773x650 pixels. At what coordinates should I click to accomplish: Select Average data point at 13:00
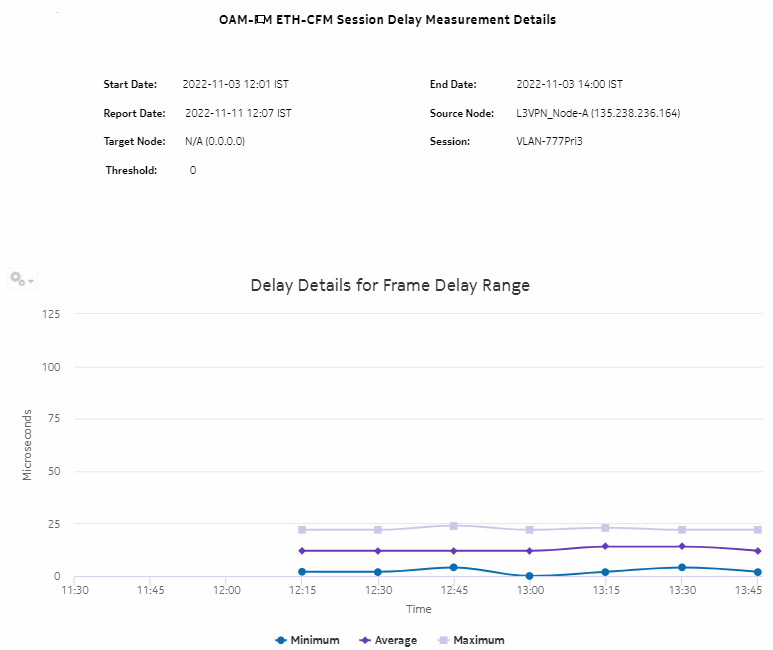529,551
